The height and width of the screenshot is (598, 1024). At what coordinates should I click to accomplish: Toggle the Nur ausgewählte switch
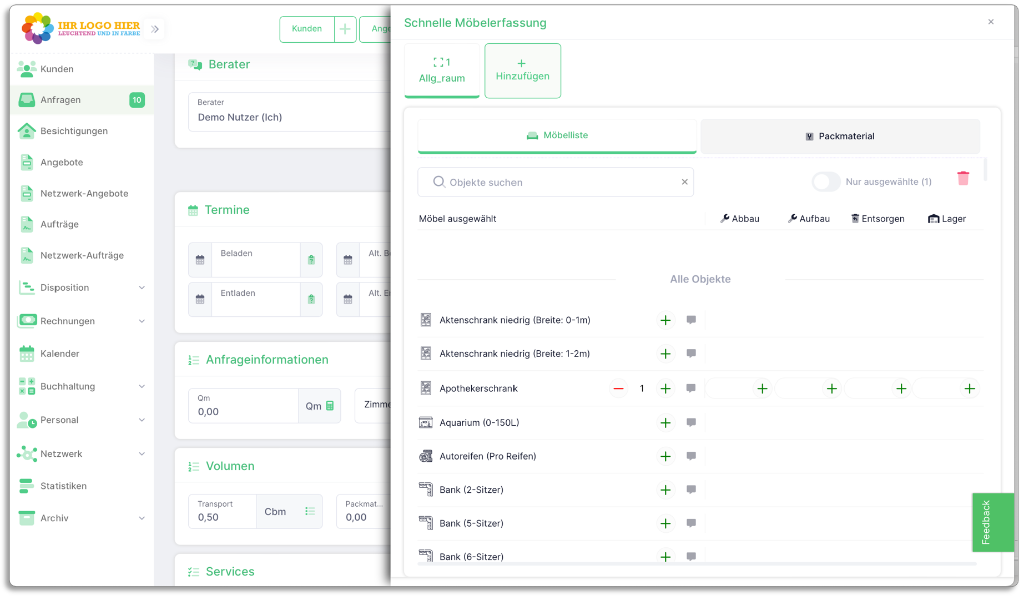(826, 182)
